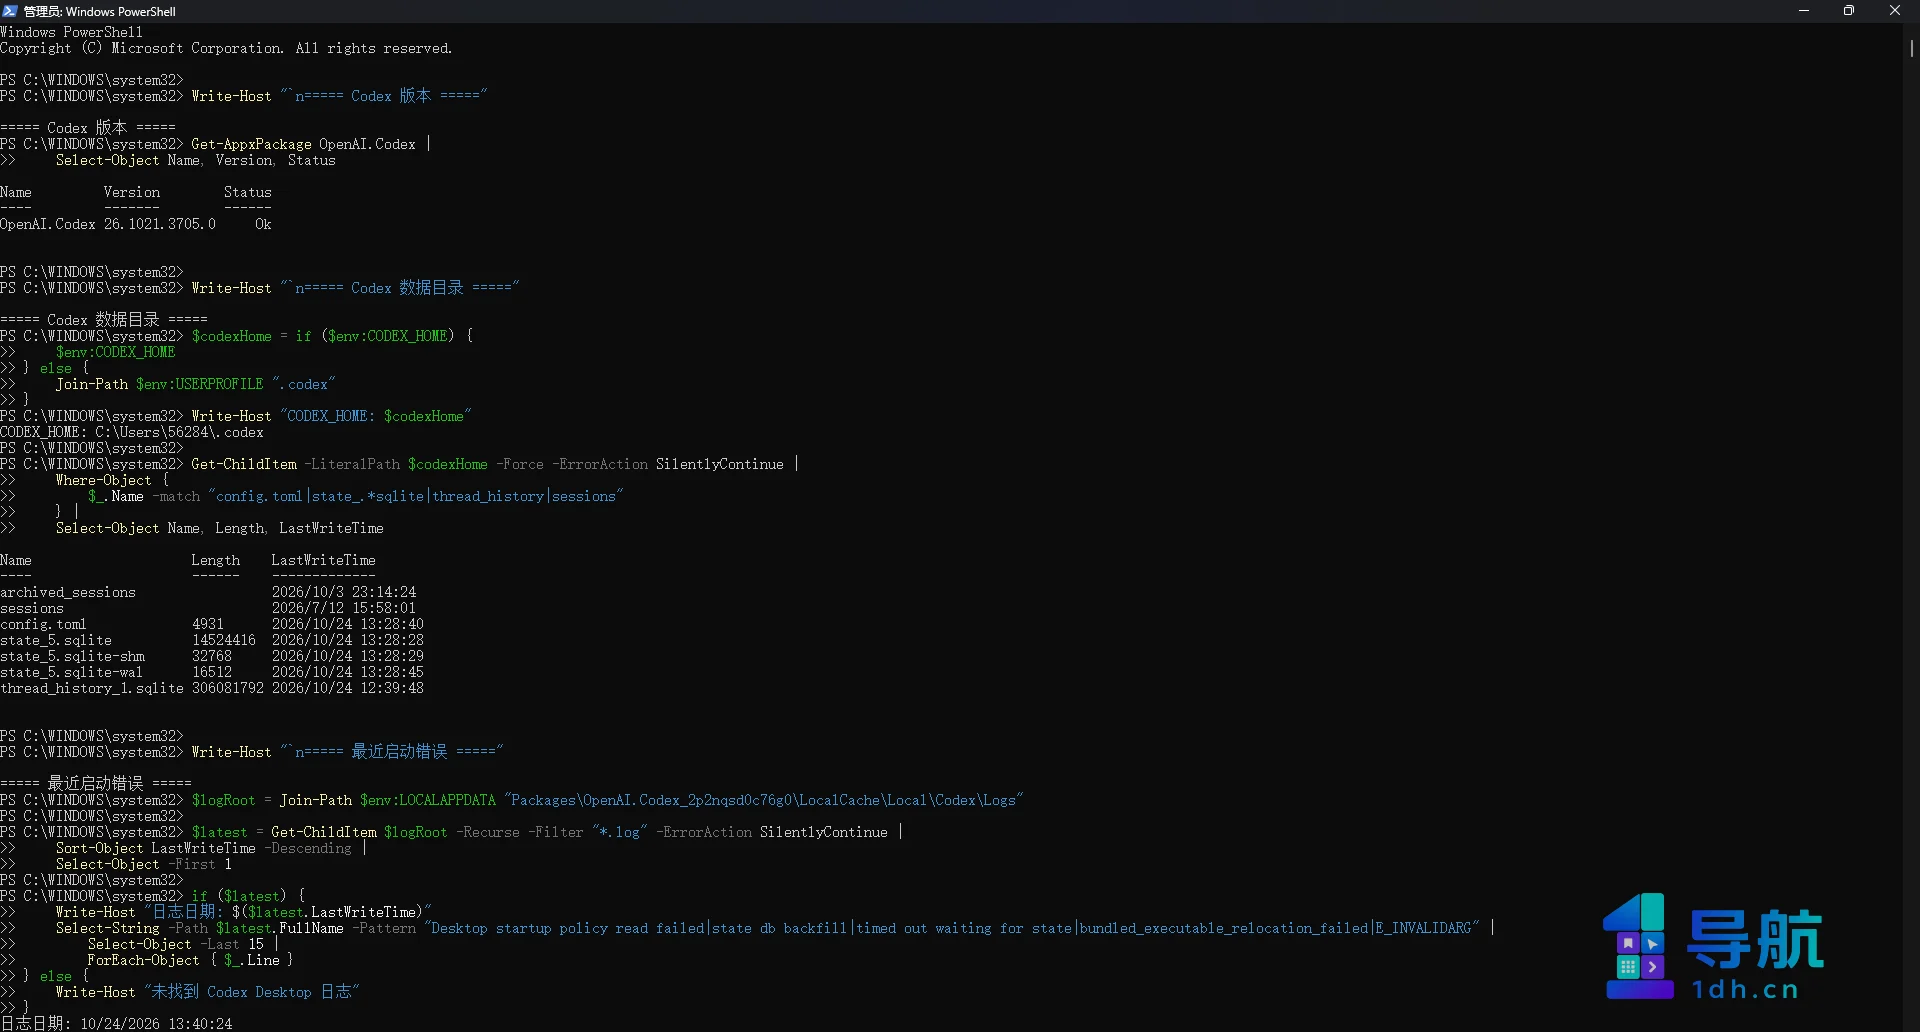
Task: Click the 'state_5.sqlite-wal' file name
Action: (71, 672)
